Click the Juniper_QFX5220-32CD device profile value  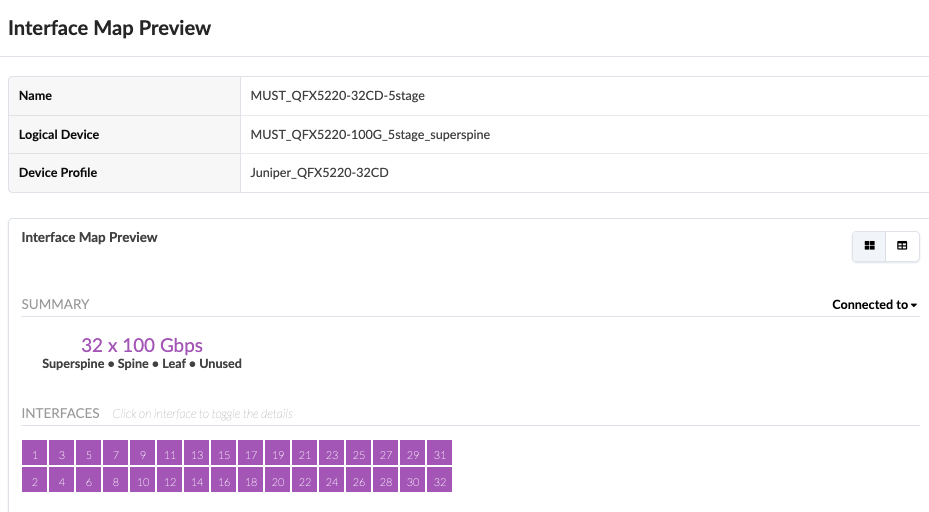pos(319,172)
